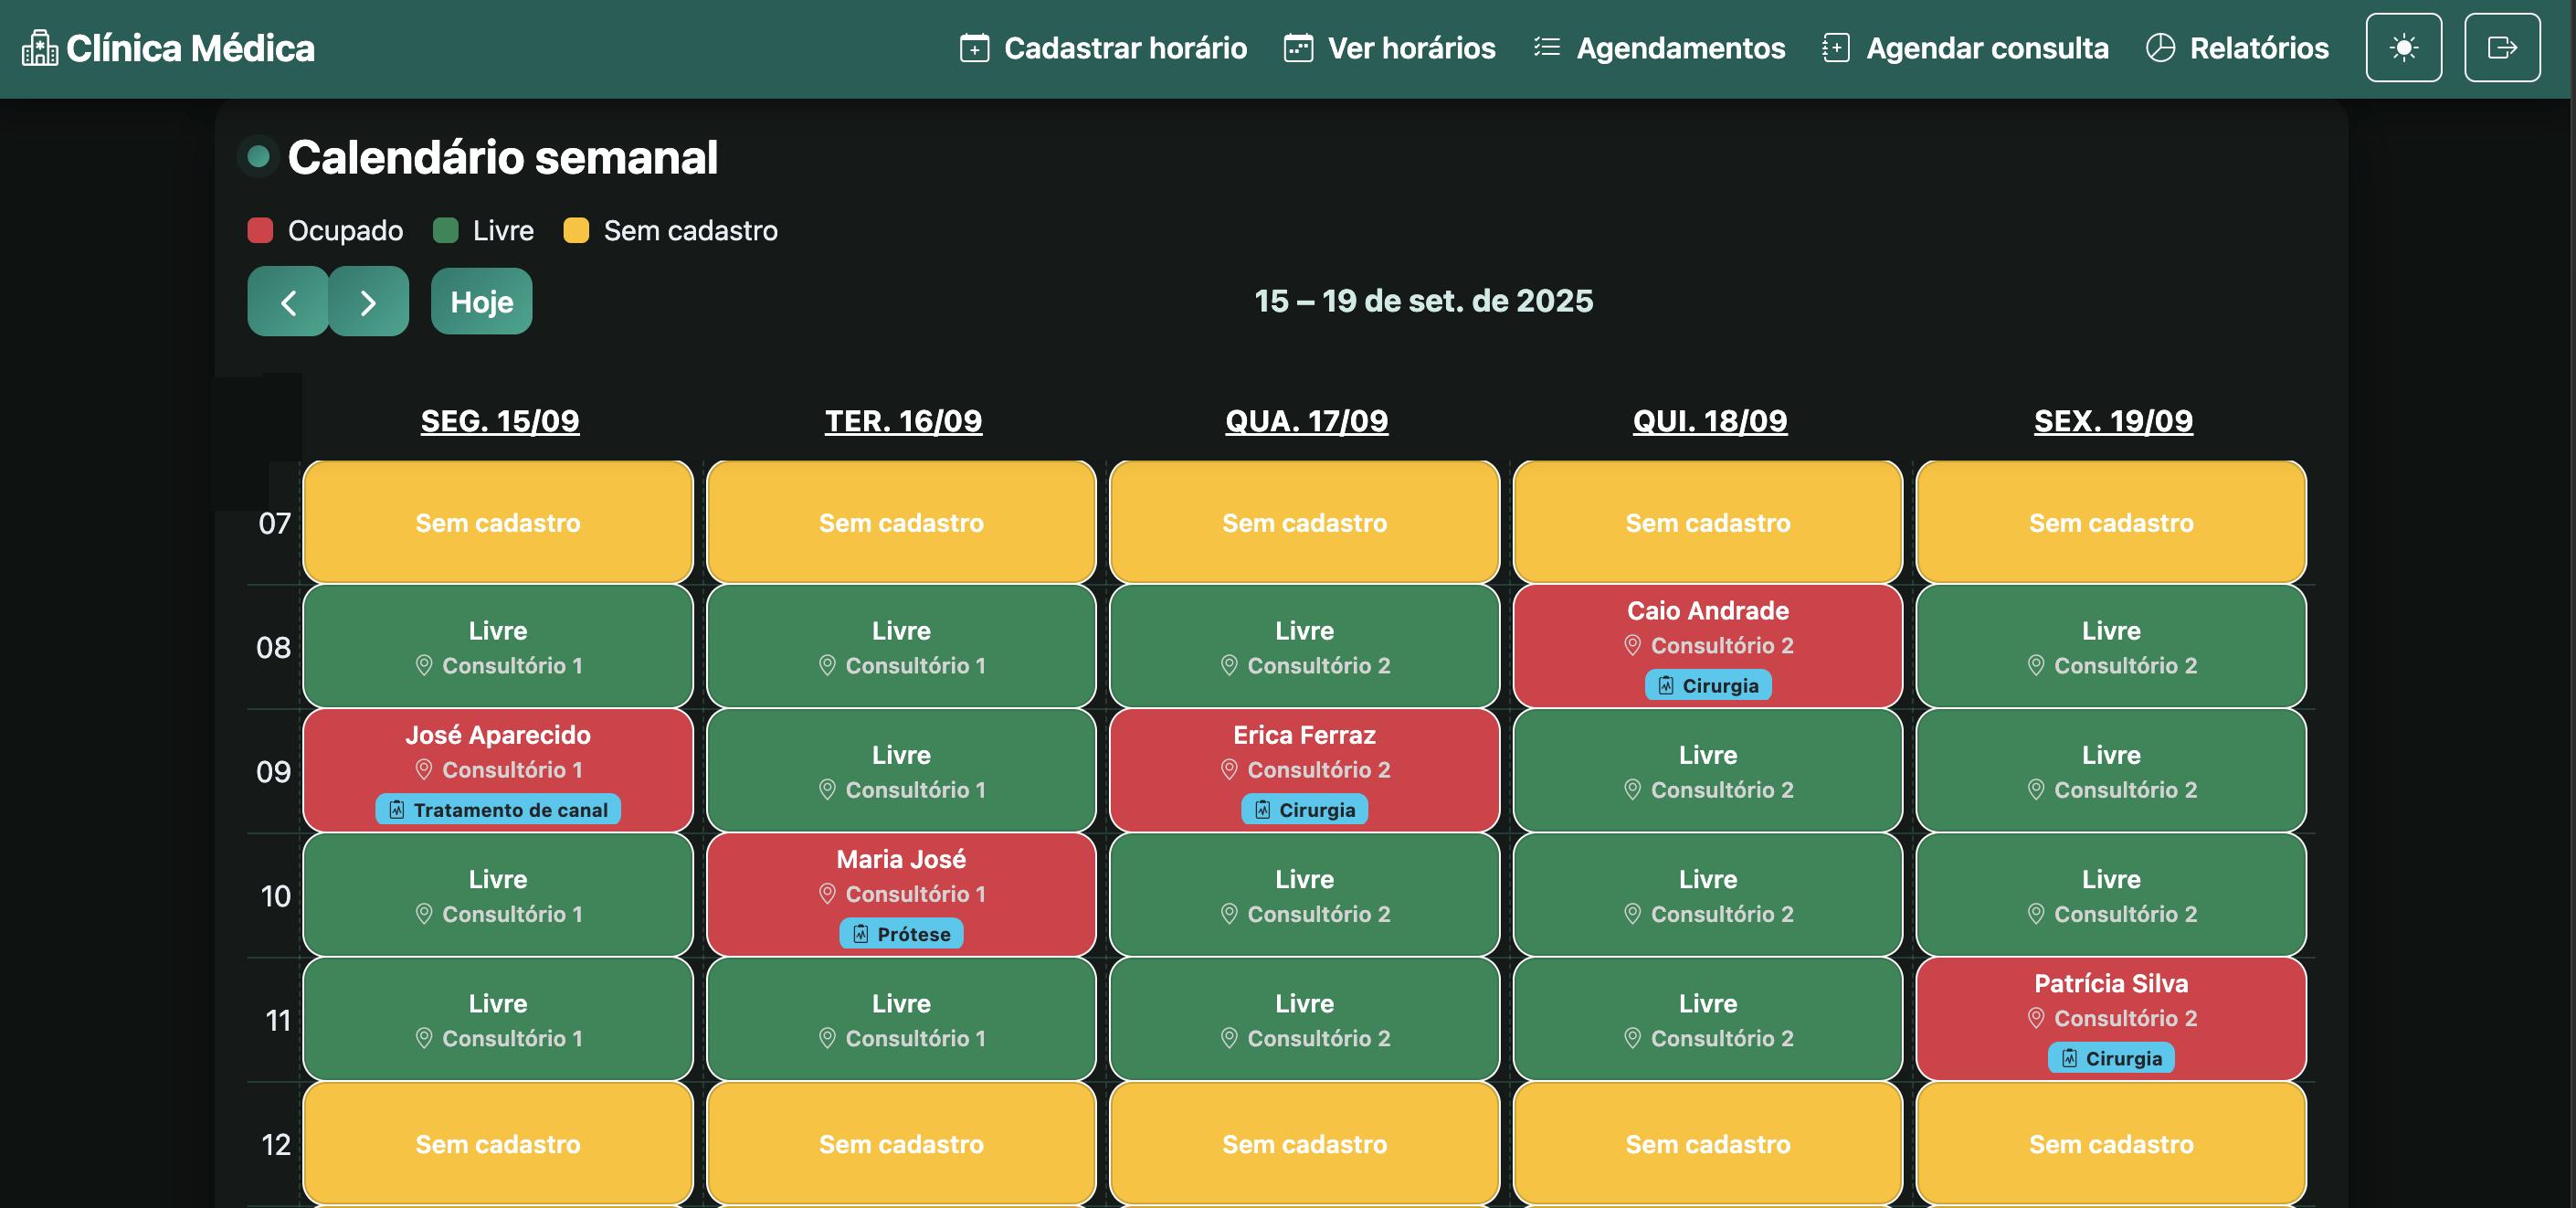Select Agendamentos in the navigation bar
2576x1208 pixels.
(1681, 47)
